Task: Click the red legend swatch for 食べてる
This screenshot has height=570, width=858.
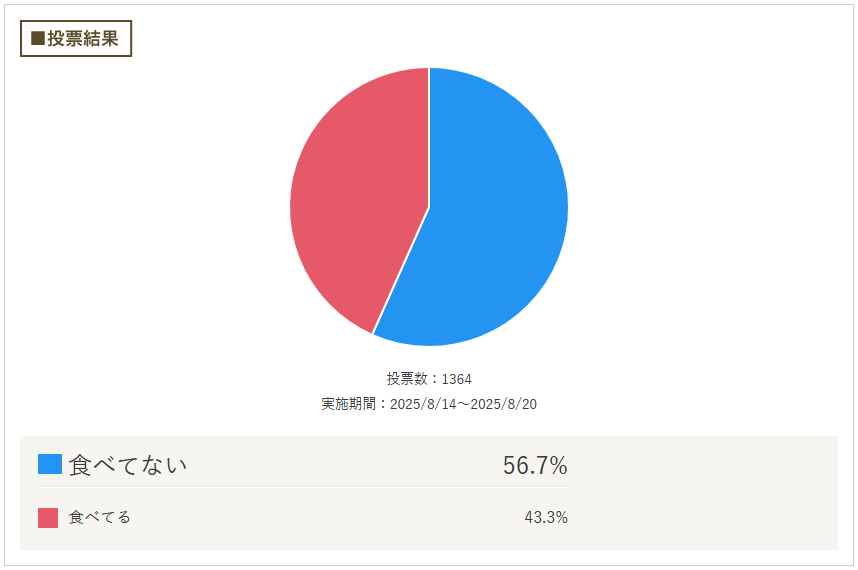Action: tap(48, 517)
